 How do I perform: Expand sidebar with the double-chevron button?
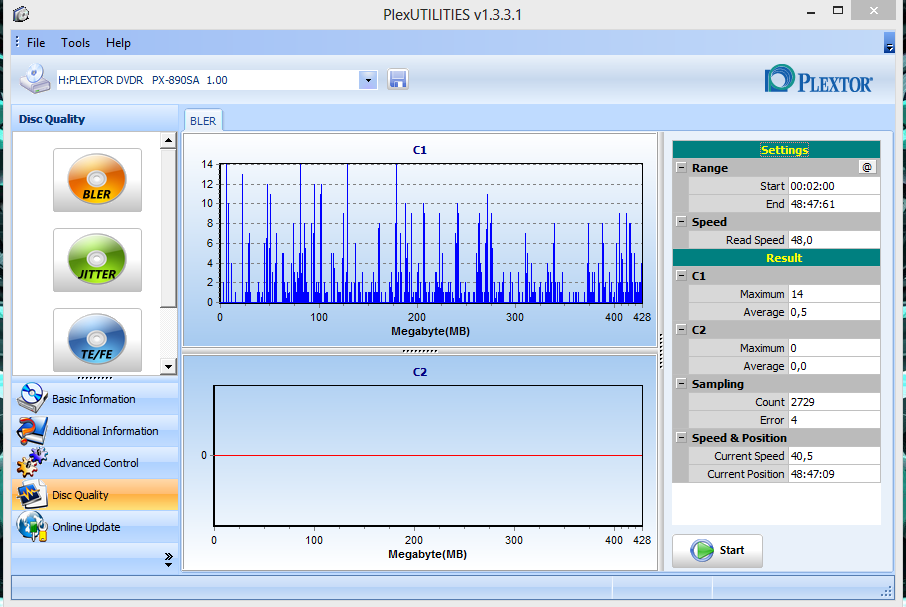tap(168, 560)
